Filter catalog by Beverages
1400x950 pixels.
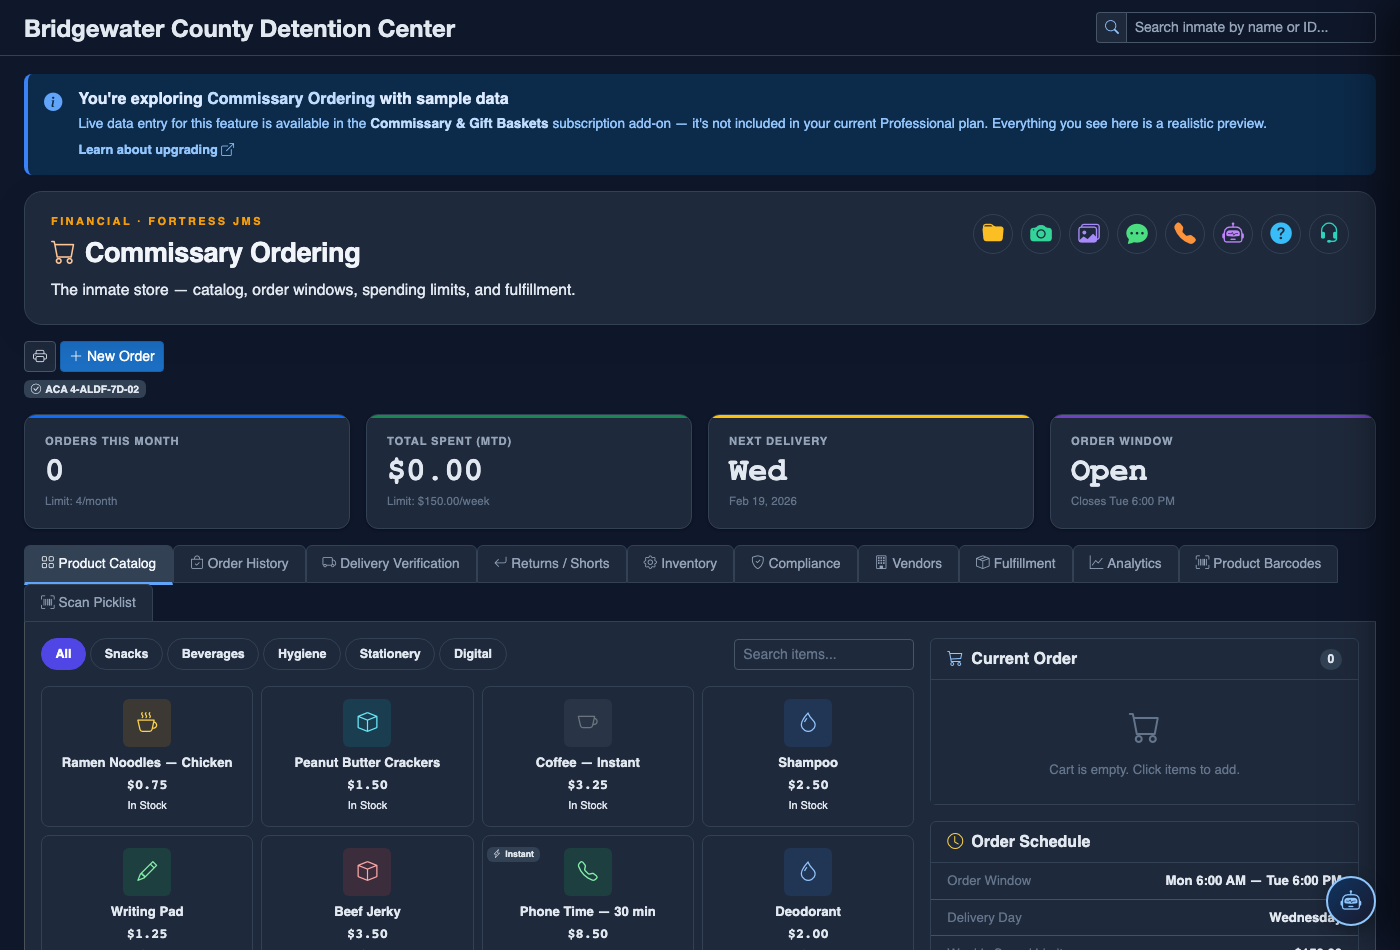[213, 654]
